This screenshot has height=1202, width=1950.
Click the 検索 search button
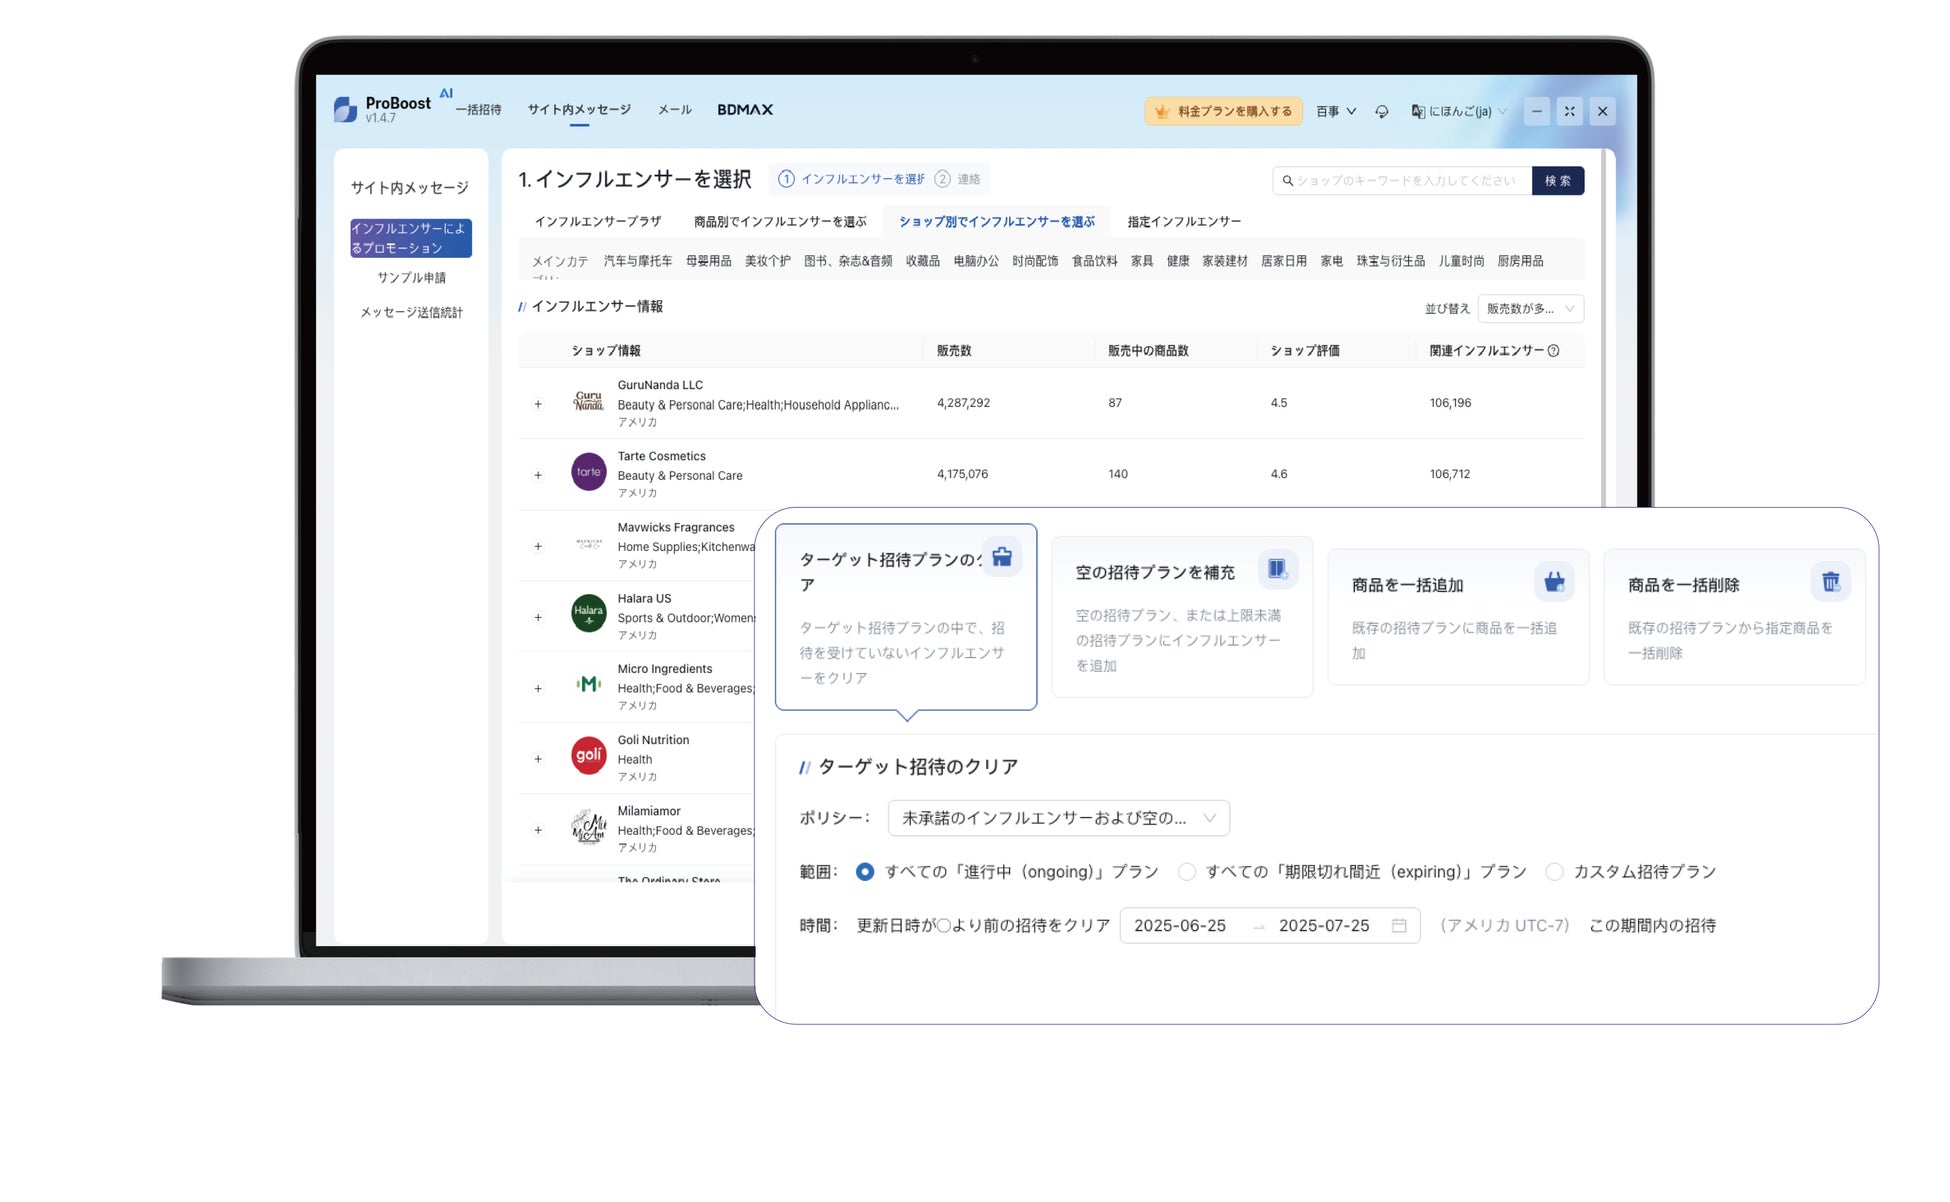1558,181
